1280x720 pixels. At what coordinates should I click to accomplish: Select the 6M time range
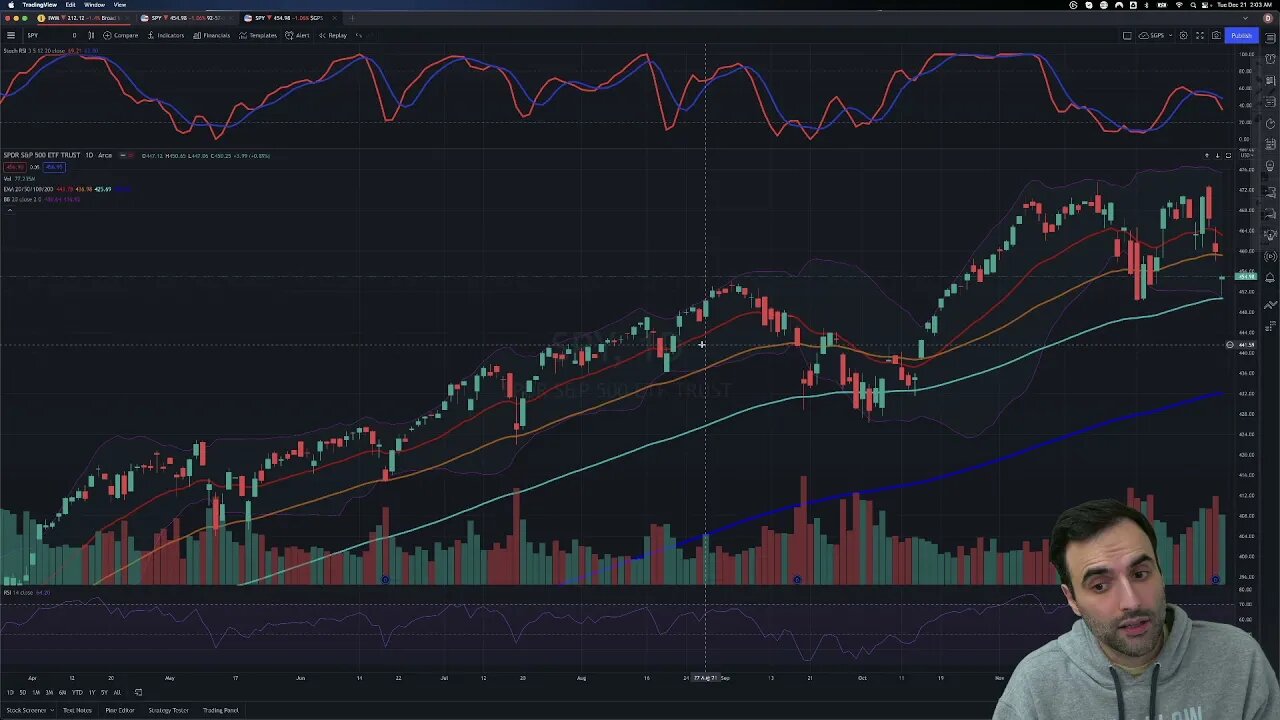pyautogui.click(x=62, y=692)
